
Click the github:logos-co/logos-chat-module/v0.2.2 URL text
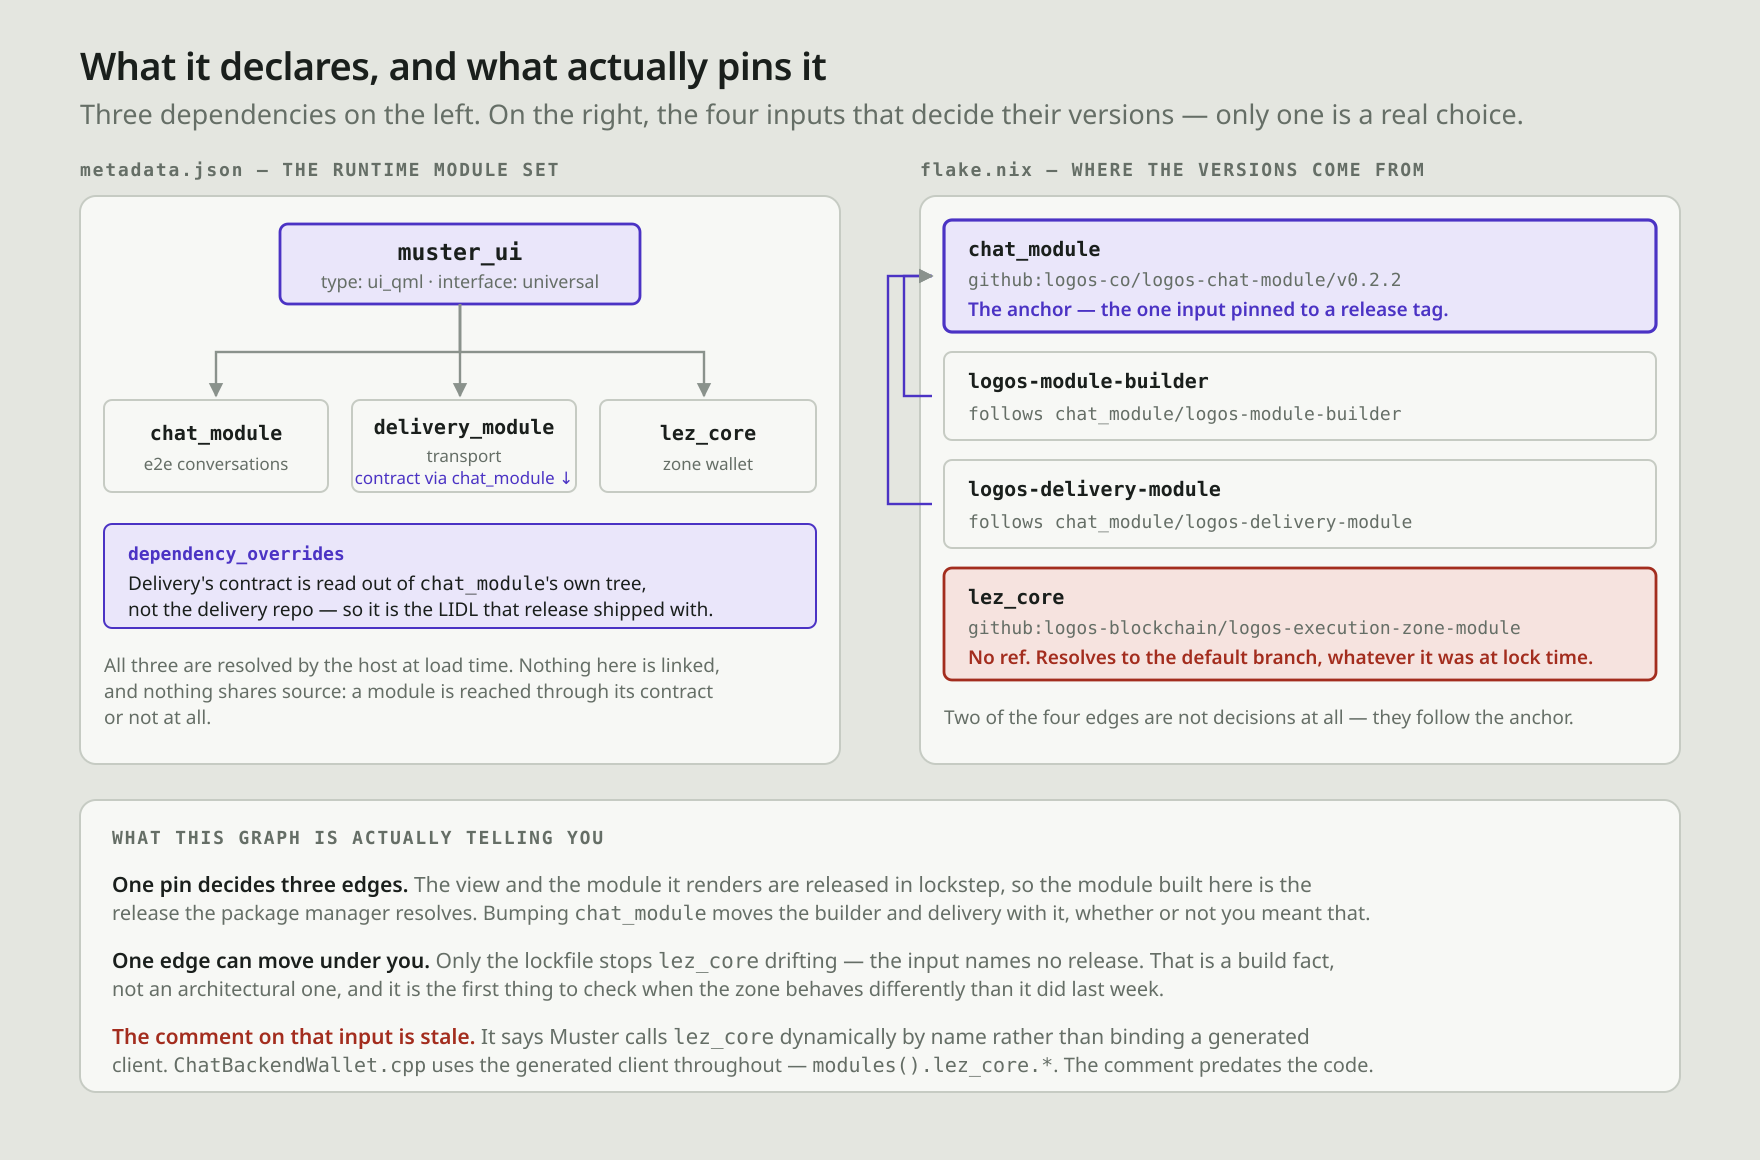(x=1184, y=280)
